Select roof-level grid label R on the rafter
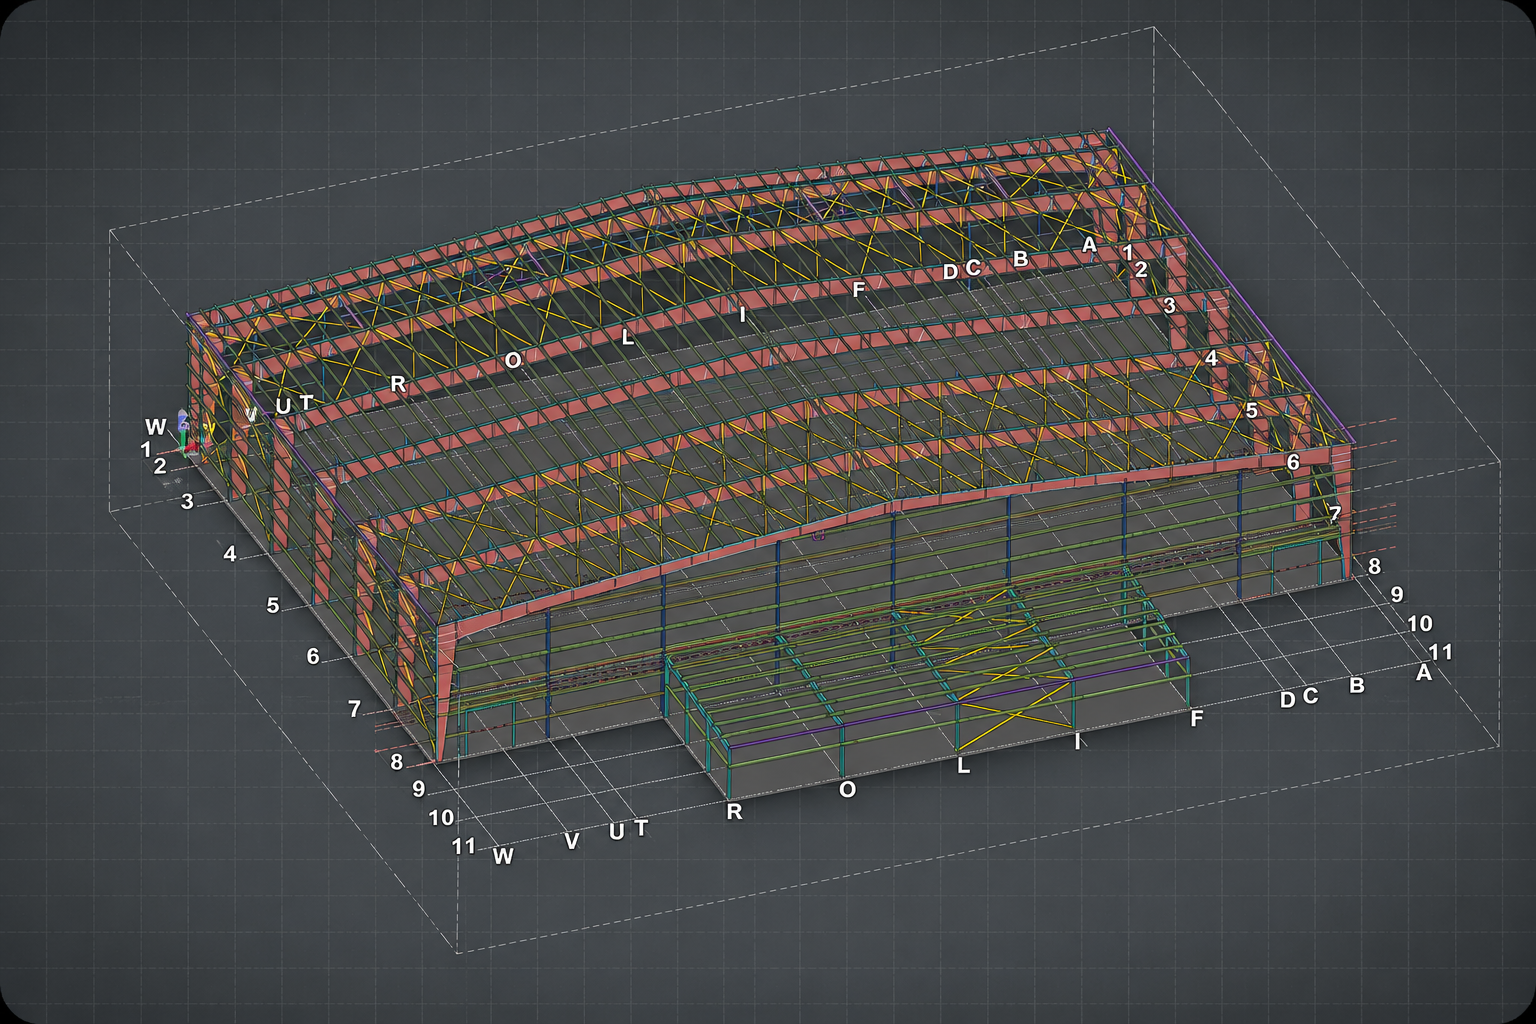 (398, 383)
